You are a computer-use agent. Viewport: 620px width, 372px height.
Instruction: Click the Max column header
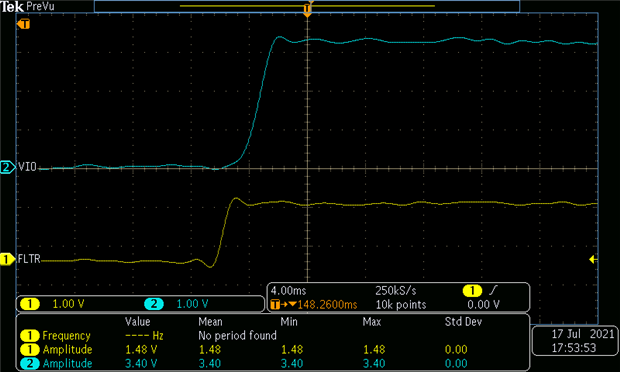[x=372, y=321]
